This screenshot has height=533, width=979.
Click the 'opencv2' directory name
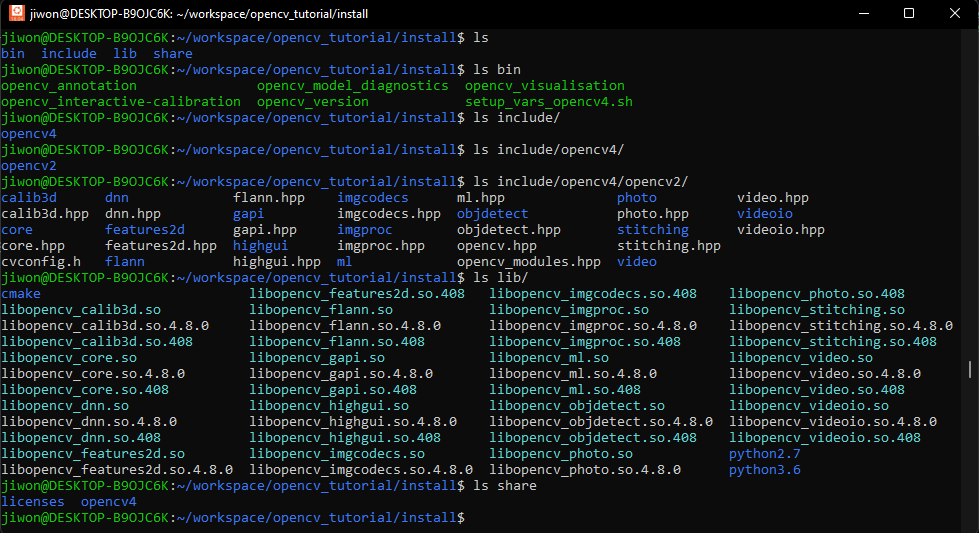click(x=29, y=166)
